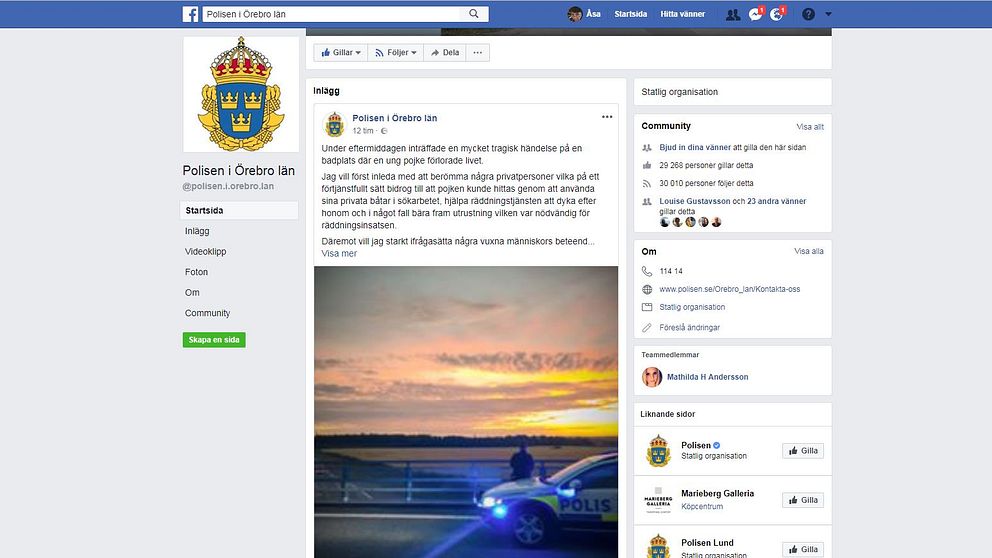Viewport: 992px width, 558px height.
Task: Expand post text with Visa mer
Action: point(339,253)
